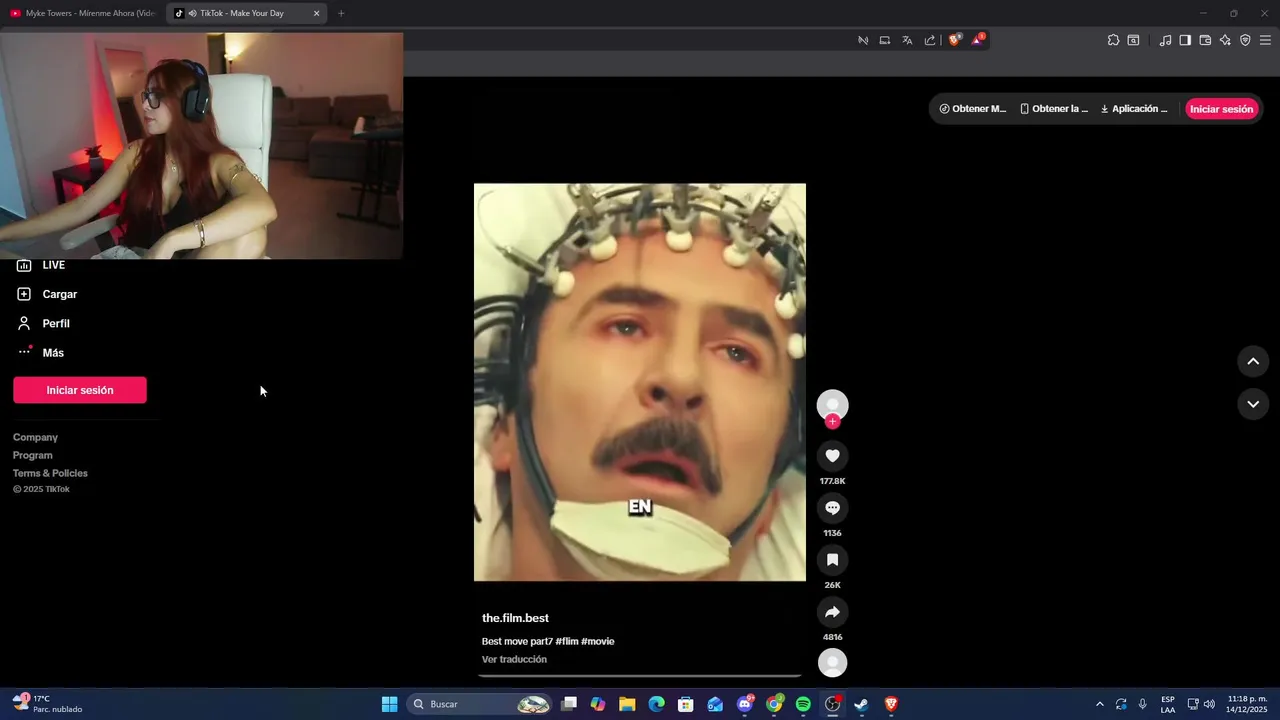
Task: Open Google Chrome from the taskbar
Action: tap(774, 704)
